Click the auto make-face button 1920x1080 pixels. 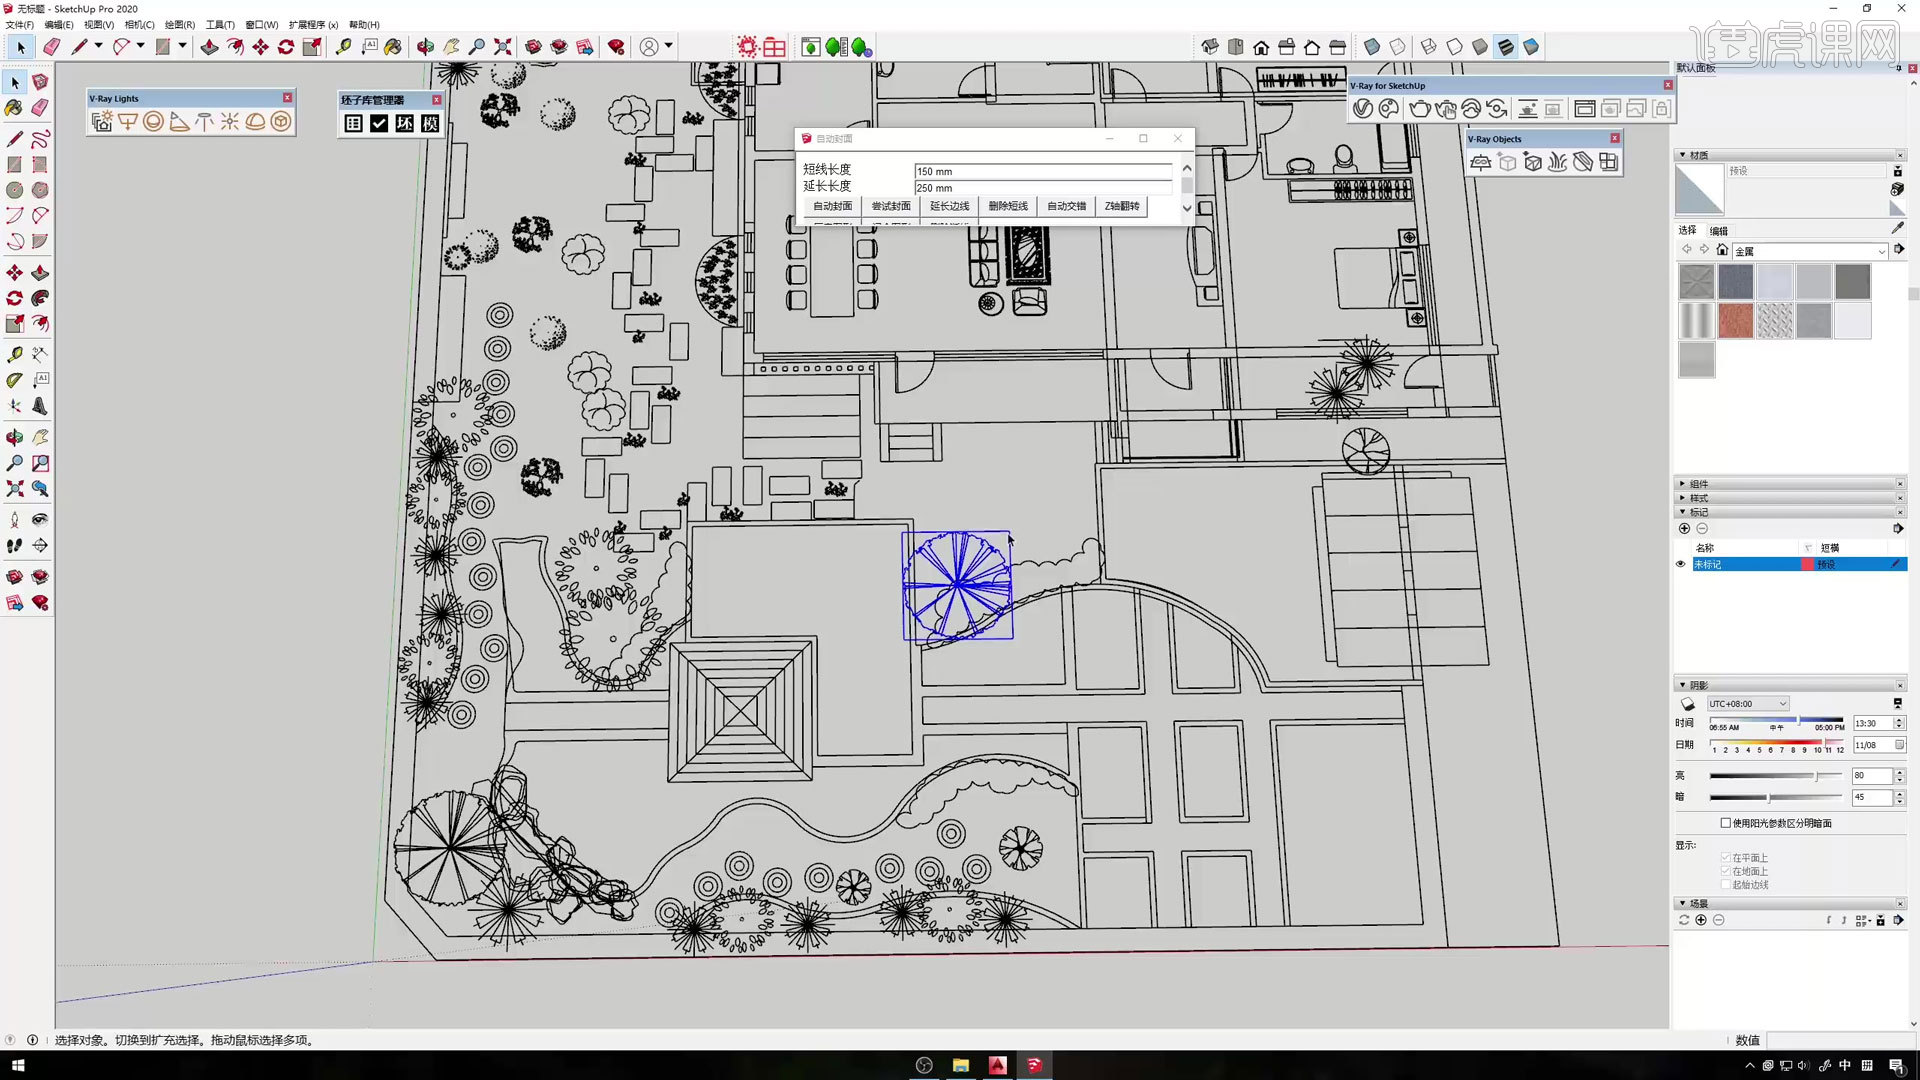832,206
